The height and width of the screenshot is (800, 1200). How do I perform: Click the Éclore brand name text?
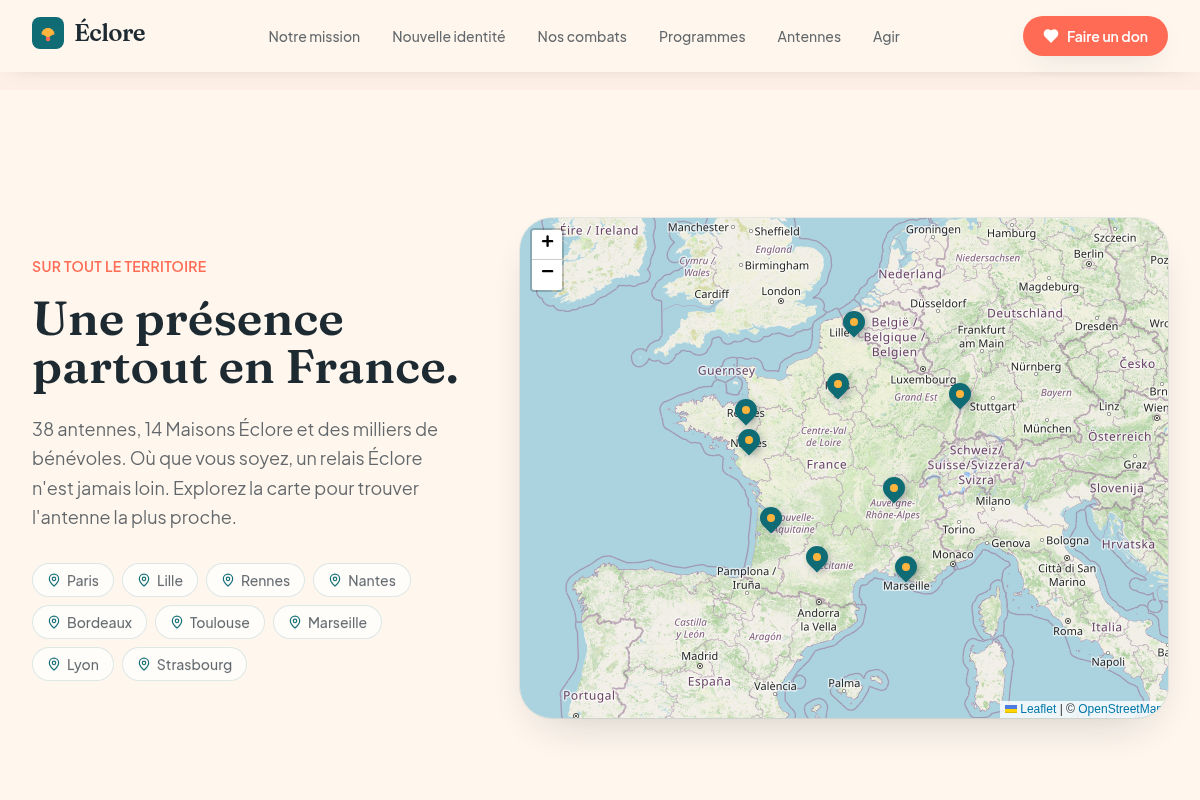coord(110,33)
